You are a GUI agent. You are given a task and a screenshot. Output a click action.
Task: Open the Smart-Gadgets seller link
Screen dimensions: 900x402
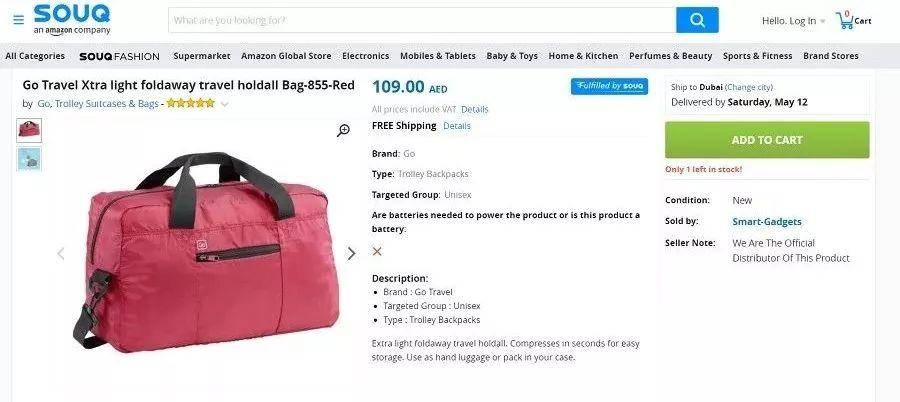pyautogui.click(x=767, y=222)
